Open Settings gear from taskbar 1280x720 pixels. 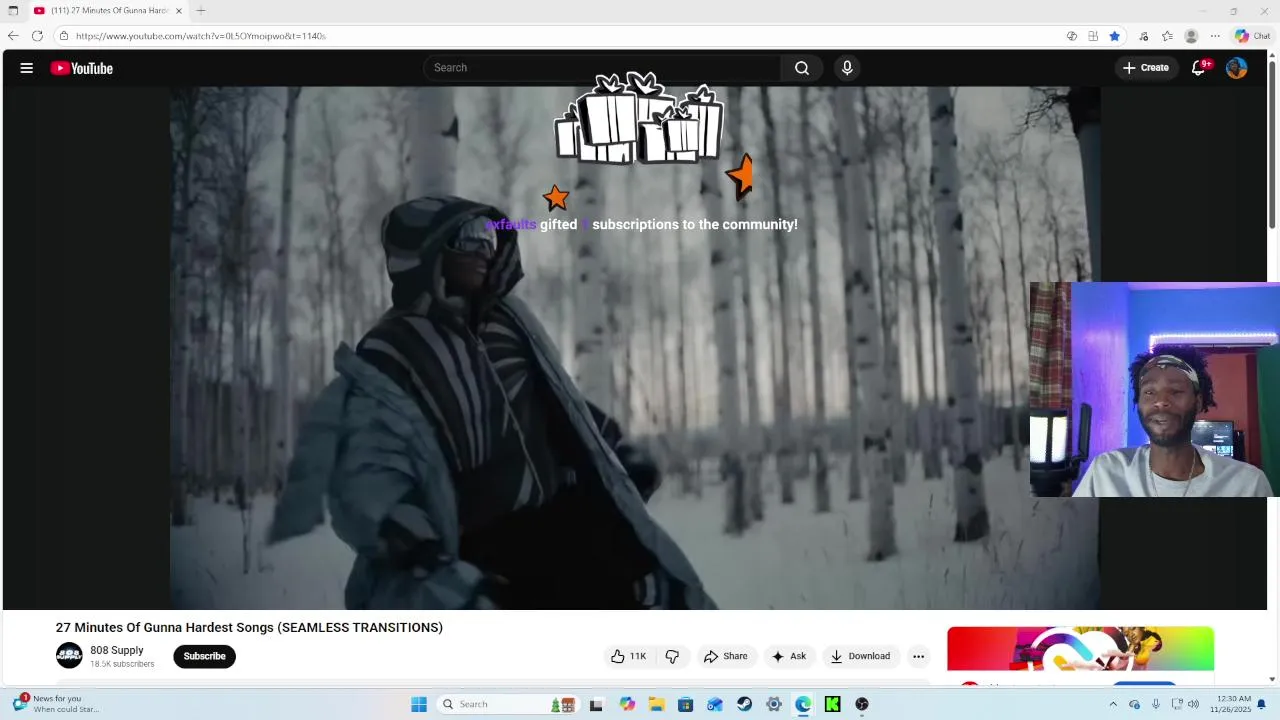773,704
